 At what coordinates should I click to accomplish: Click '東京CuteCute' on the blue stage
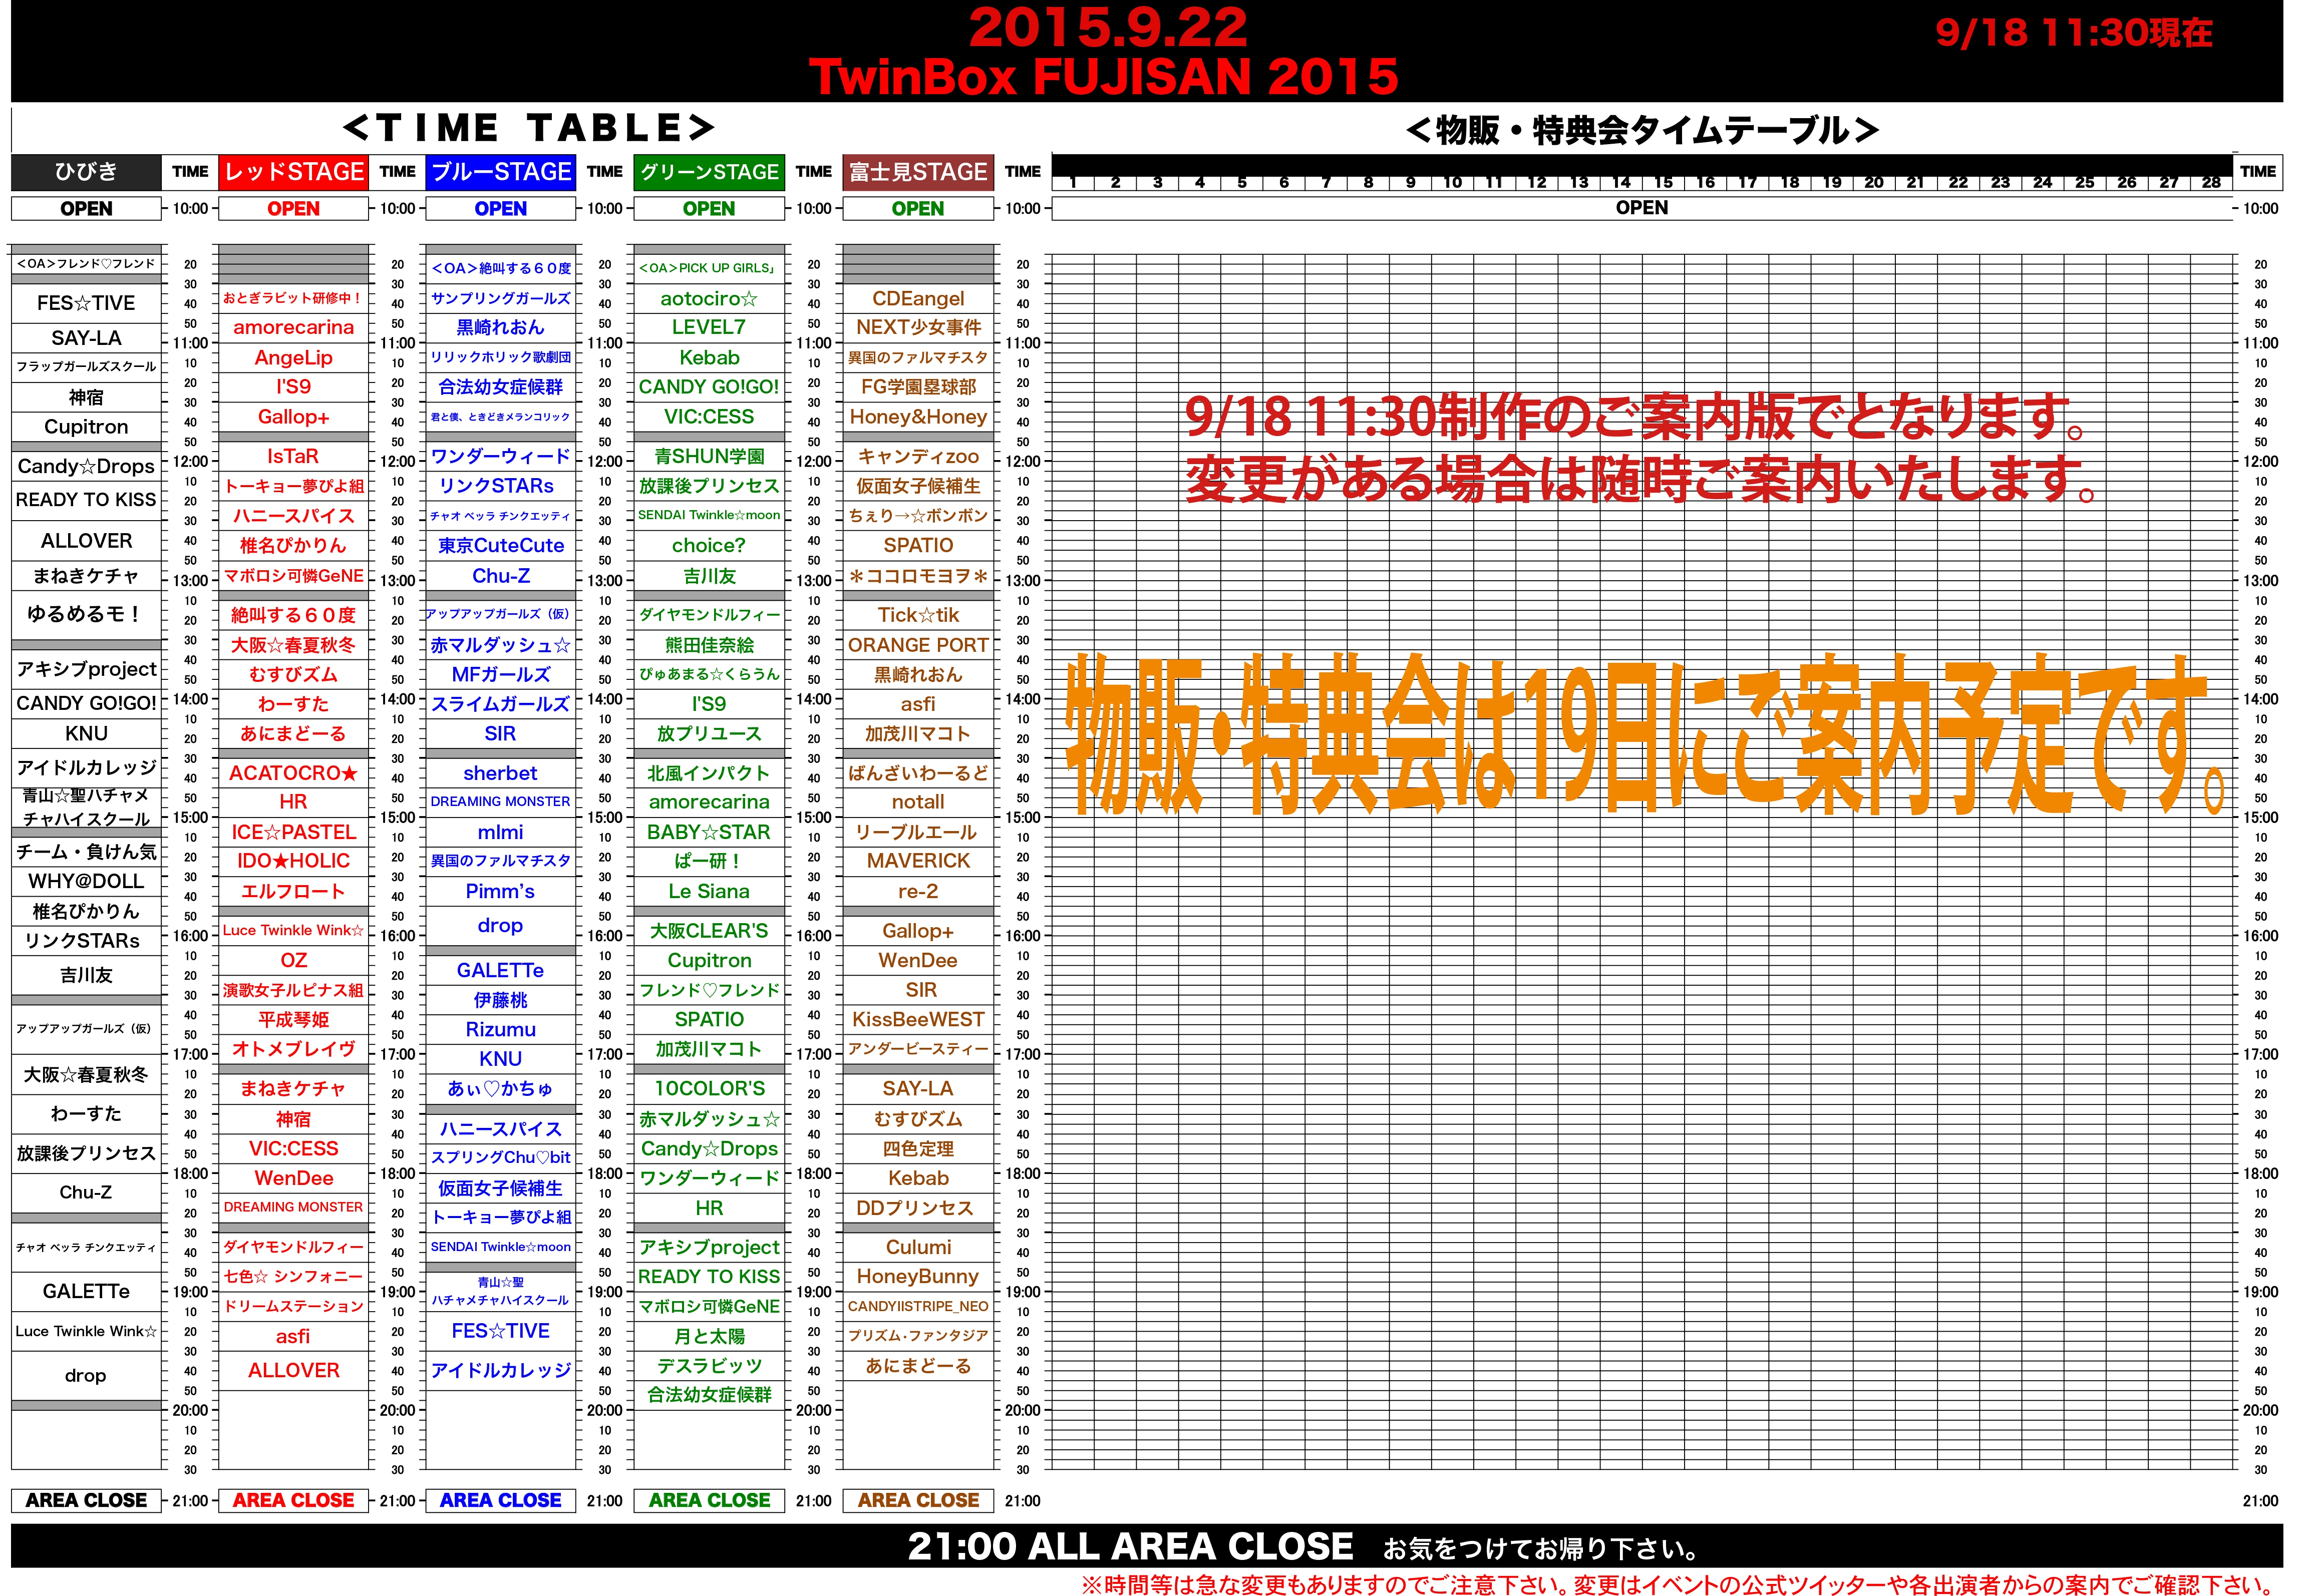501,546
